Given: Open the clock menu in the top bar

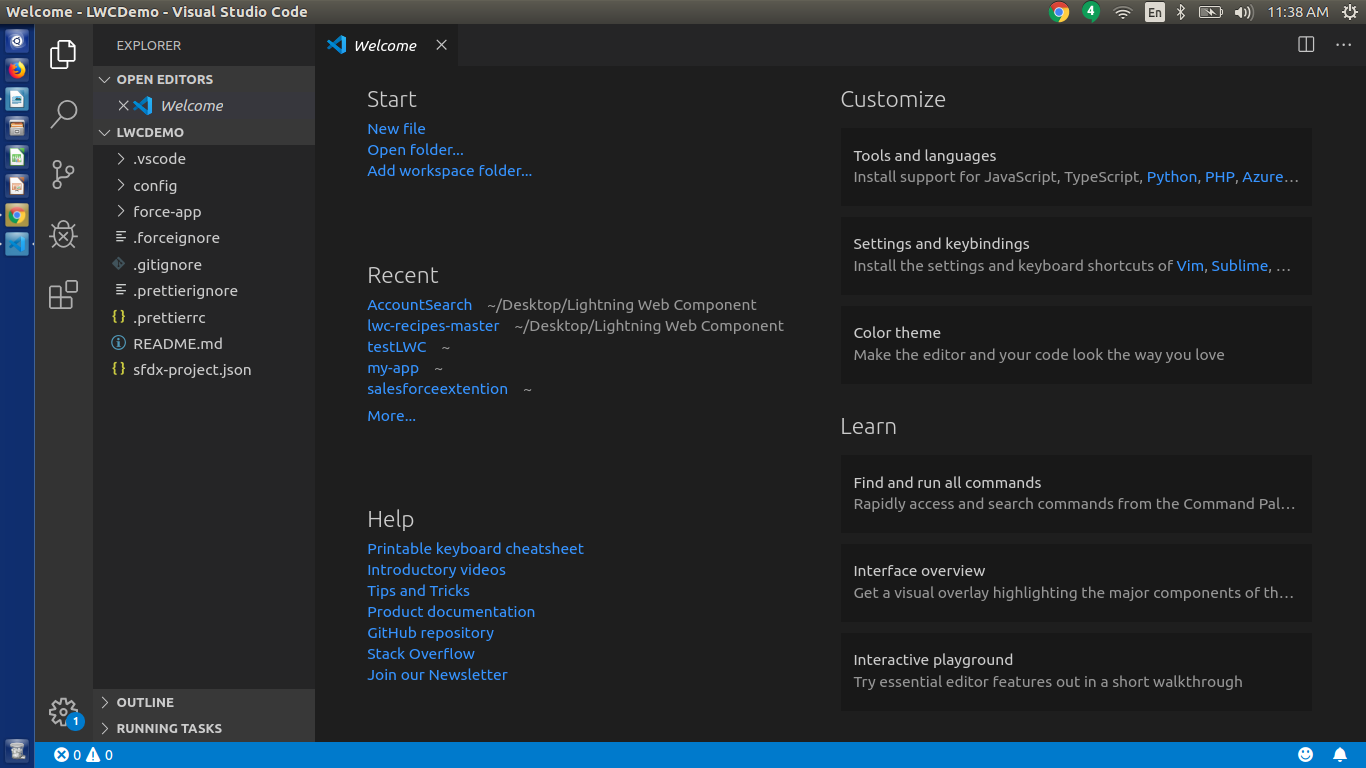Looking at the screenshot, I should point(1296,12).
